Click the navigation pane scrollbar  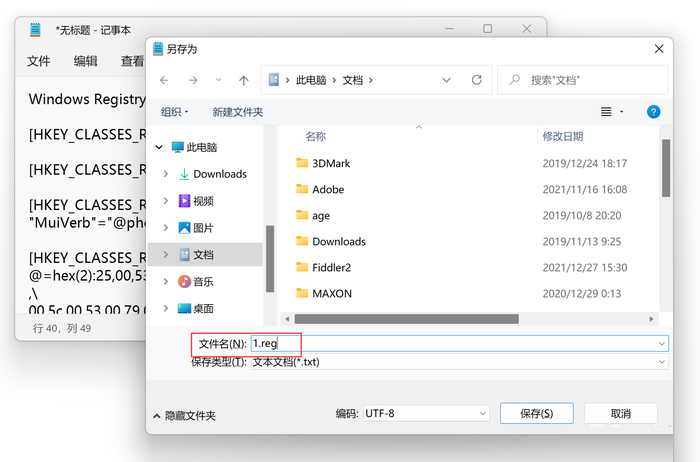click(270, 259)
